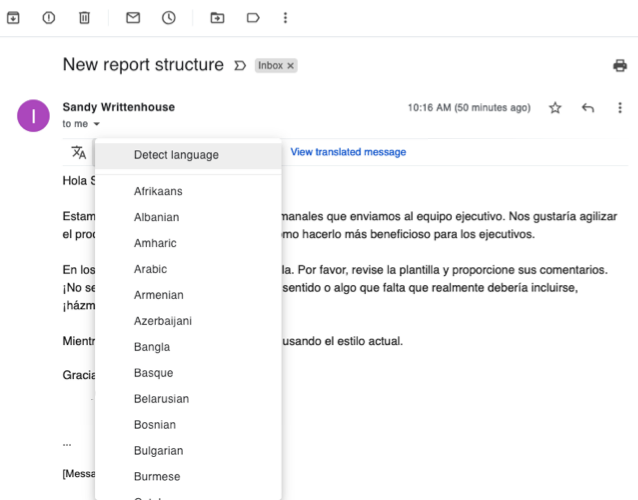The width and height of the screenshot is (638, 500).
Task: Click the Archive icon in toolbar
Action: point(13,18)
